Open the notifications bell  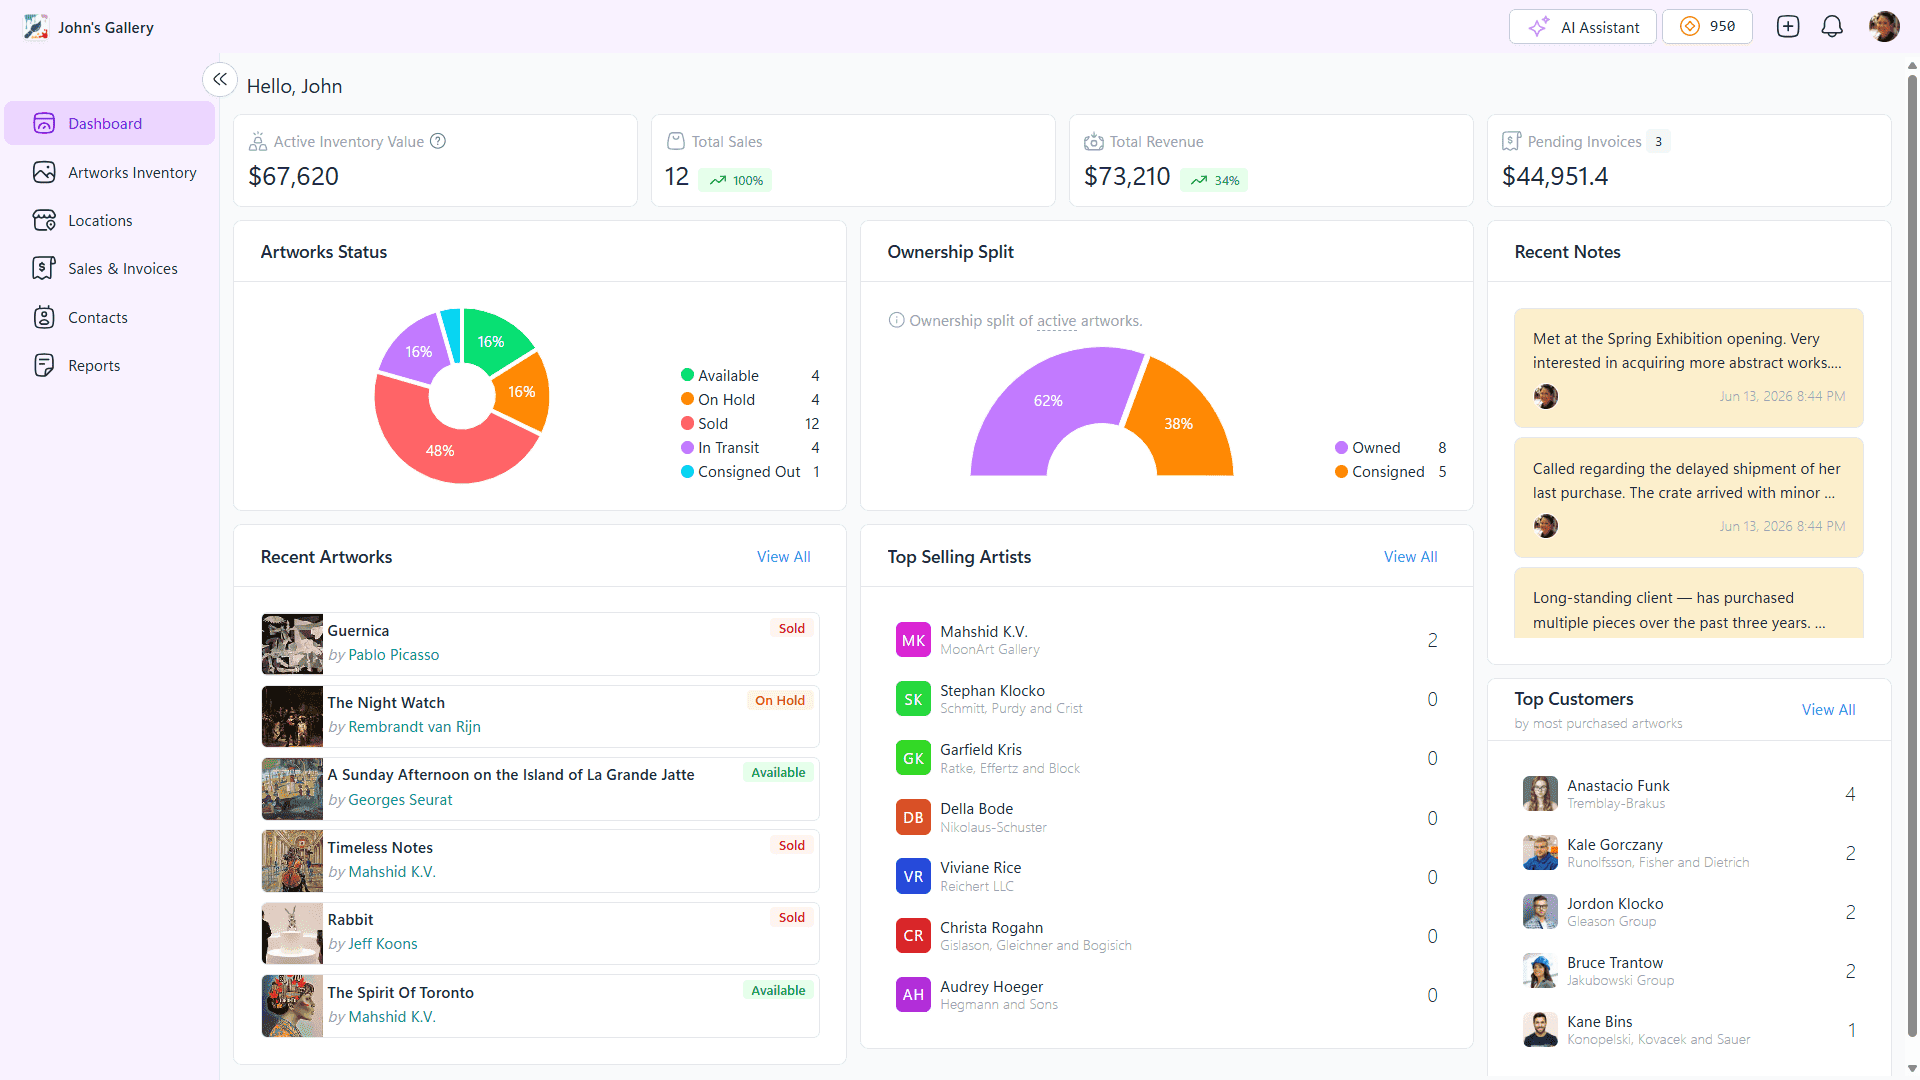[1832, 27]
